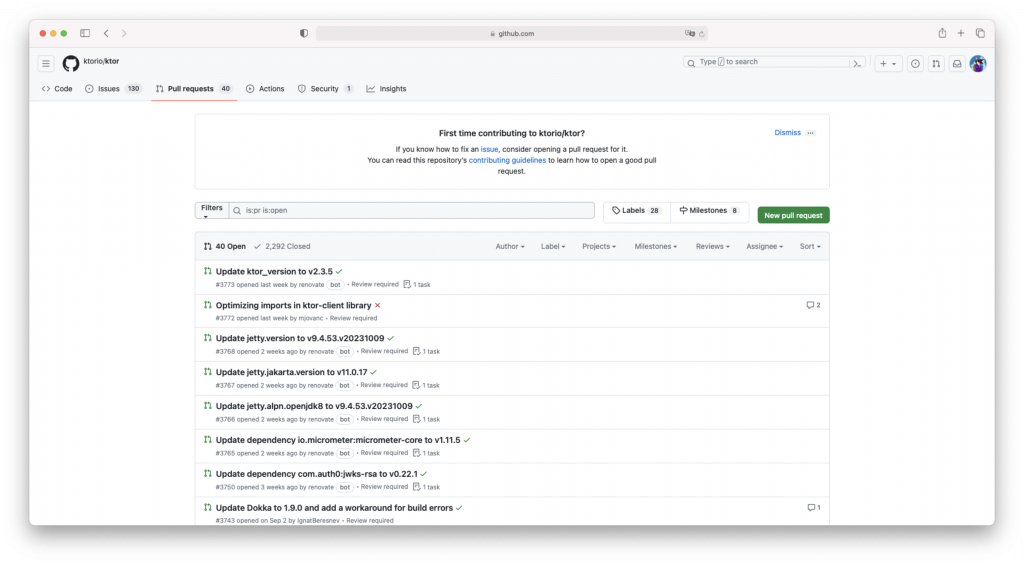Click the Safari sidebar toggle icon
Screen dimensions: 1024x564
coord(85,33)
